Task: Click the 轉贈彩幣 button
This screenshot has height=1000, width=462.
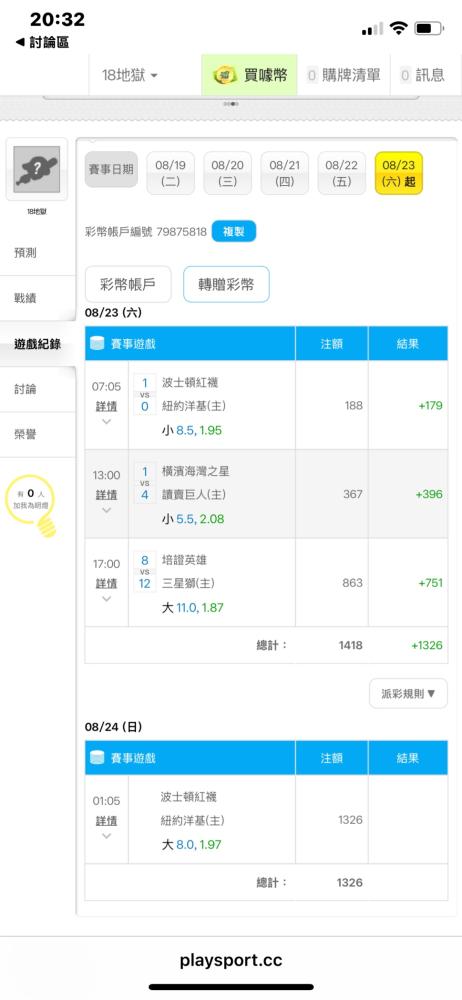Action: coord(227,284)
